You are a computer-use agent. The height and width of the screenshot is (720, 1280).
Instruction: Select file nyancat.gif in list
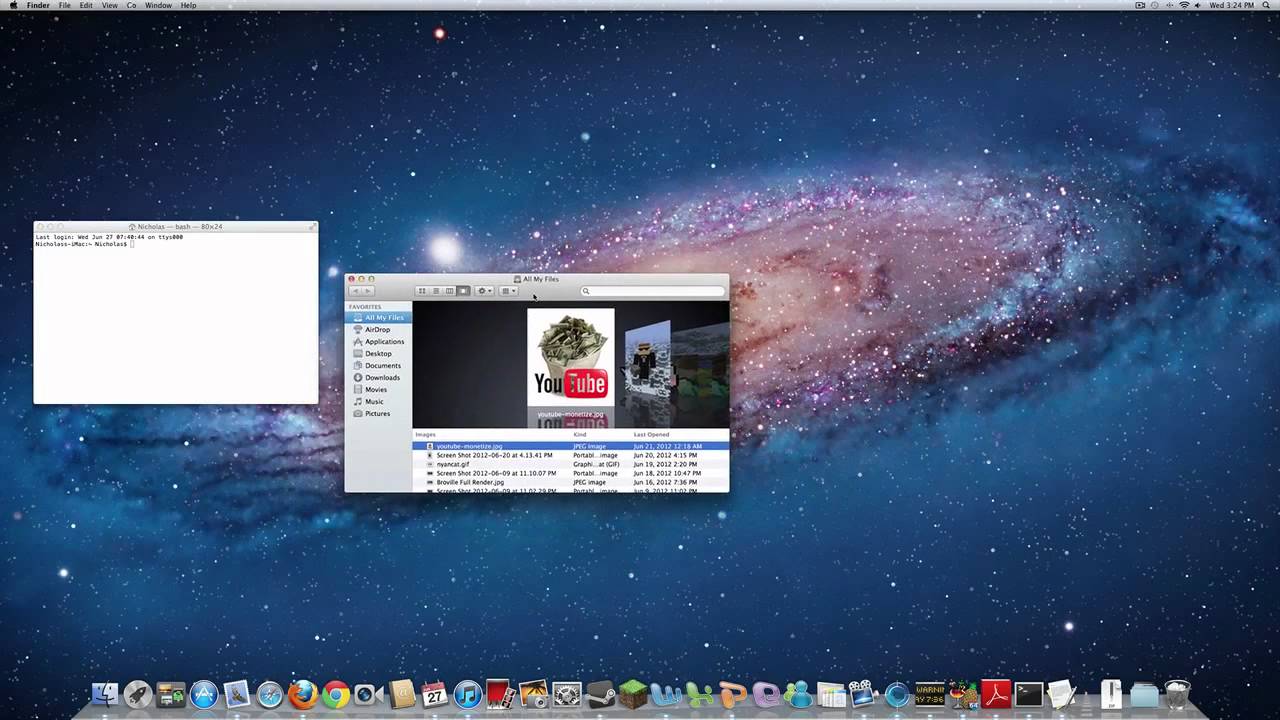point(571,464)
